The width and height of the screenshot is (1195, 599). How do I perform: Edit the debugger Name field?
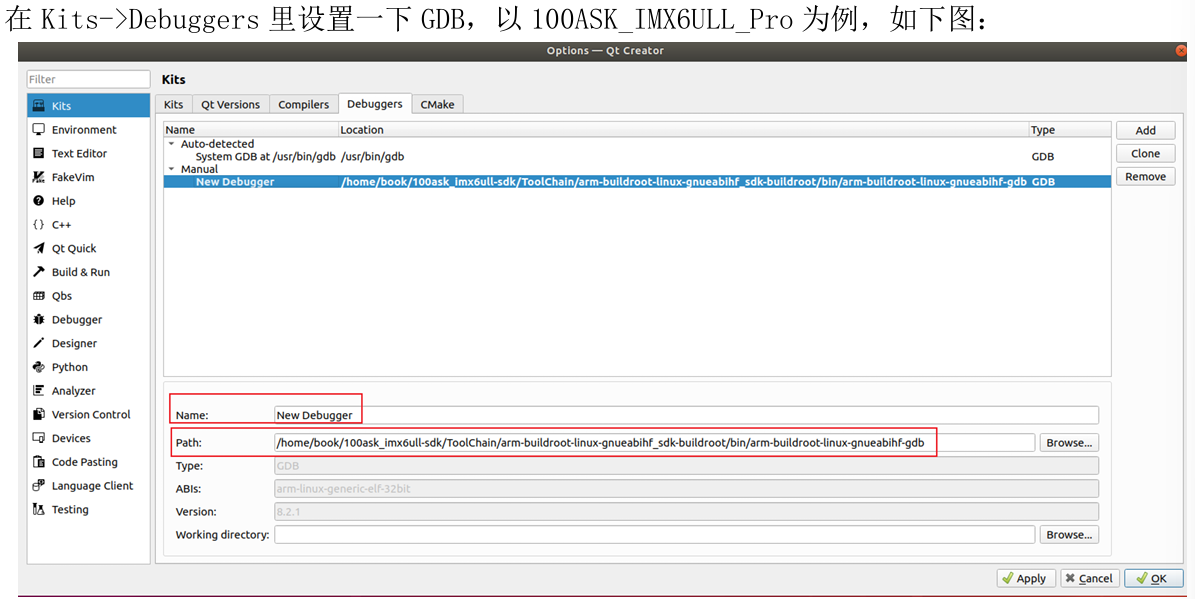click(x=687, y=415)
